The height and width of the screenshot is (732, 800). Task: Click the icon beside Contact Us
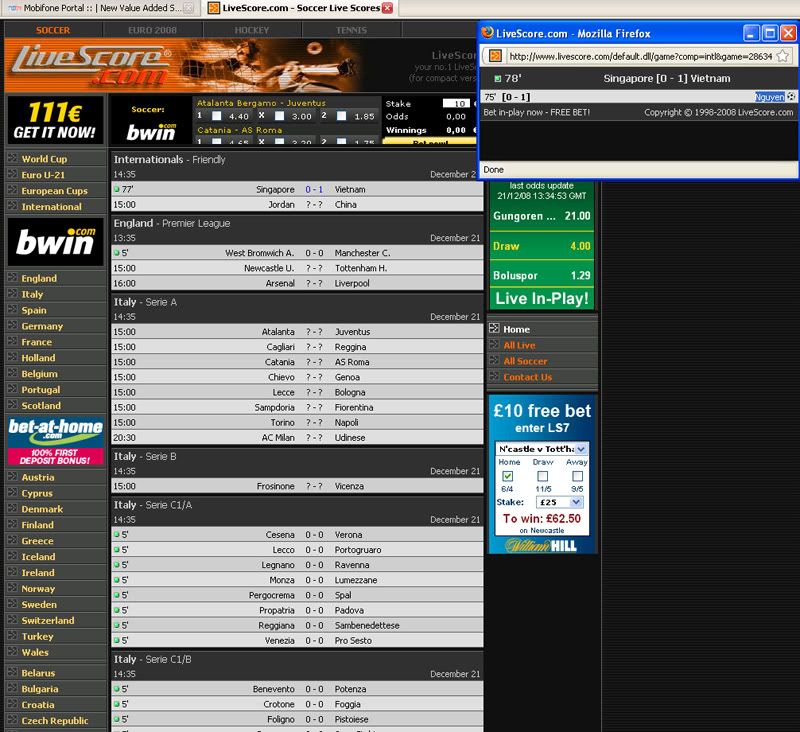(494, 376)
